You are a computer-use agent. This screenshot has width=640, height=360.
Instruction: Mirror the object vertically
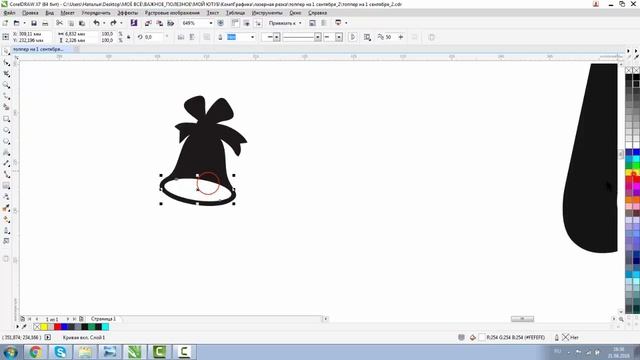pos(192,37)
